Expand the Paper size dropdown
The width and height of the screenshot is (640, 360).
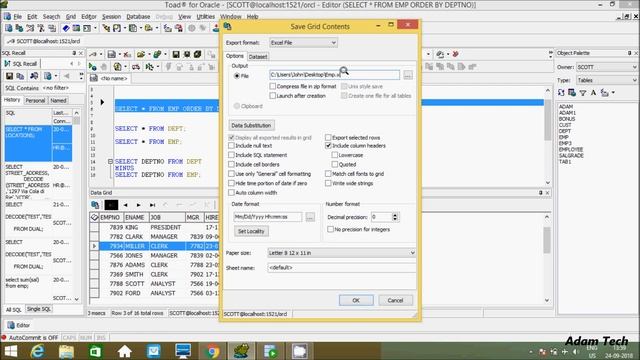341,253
